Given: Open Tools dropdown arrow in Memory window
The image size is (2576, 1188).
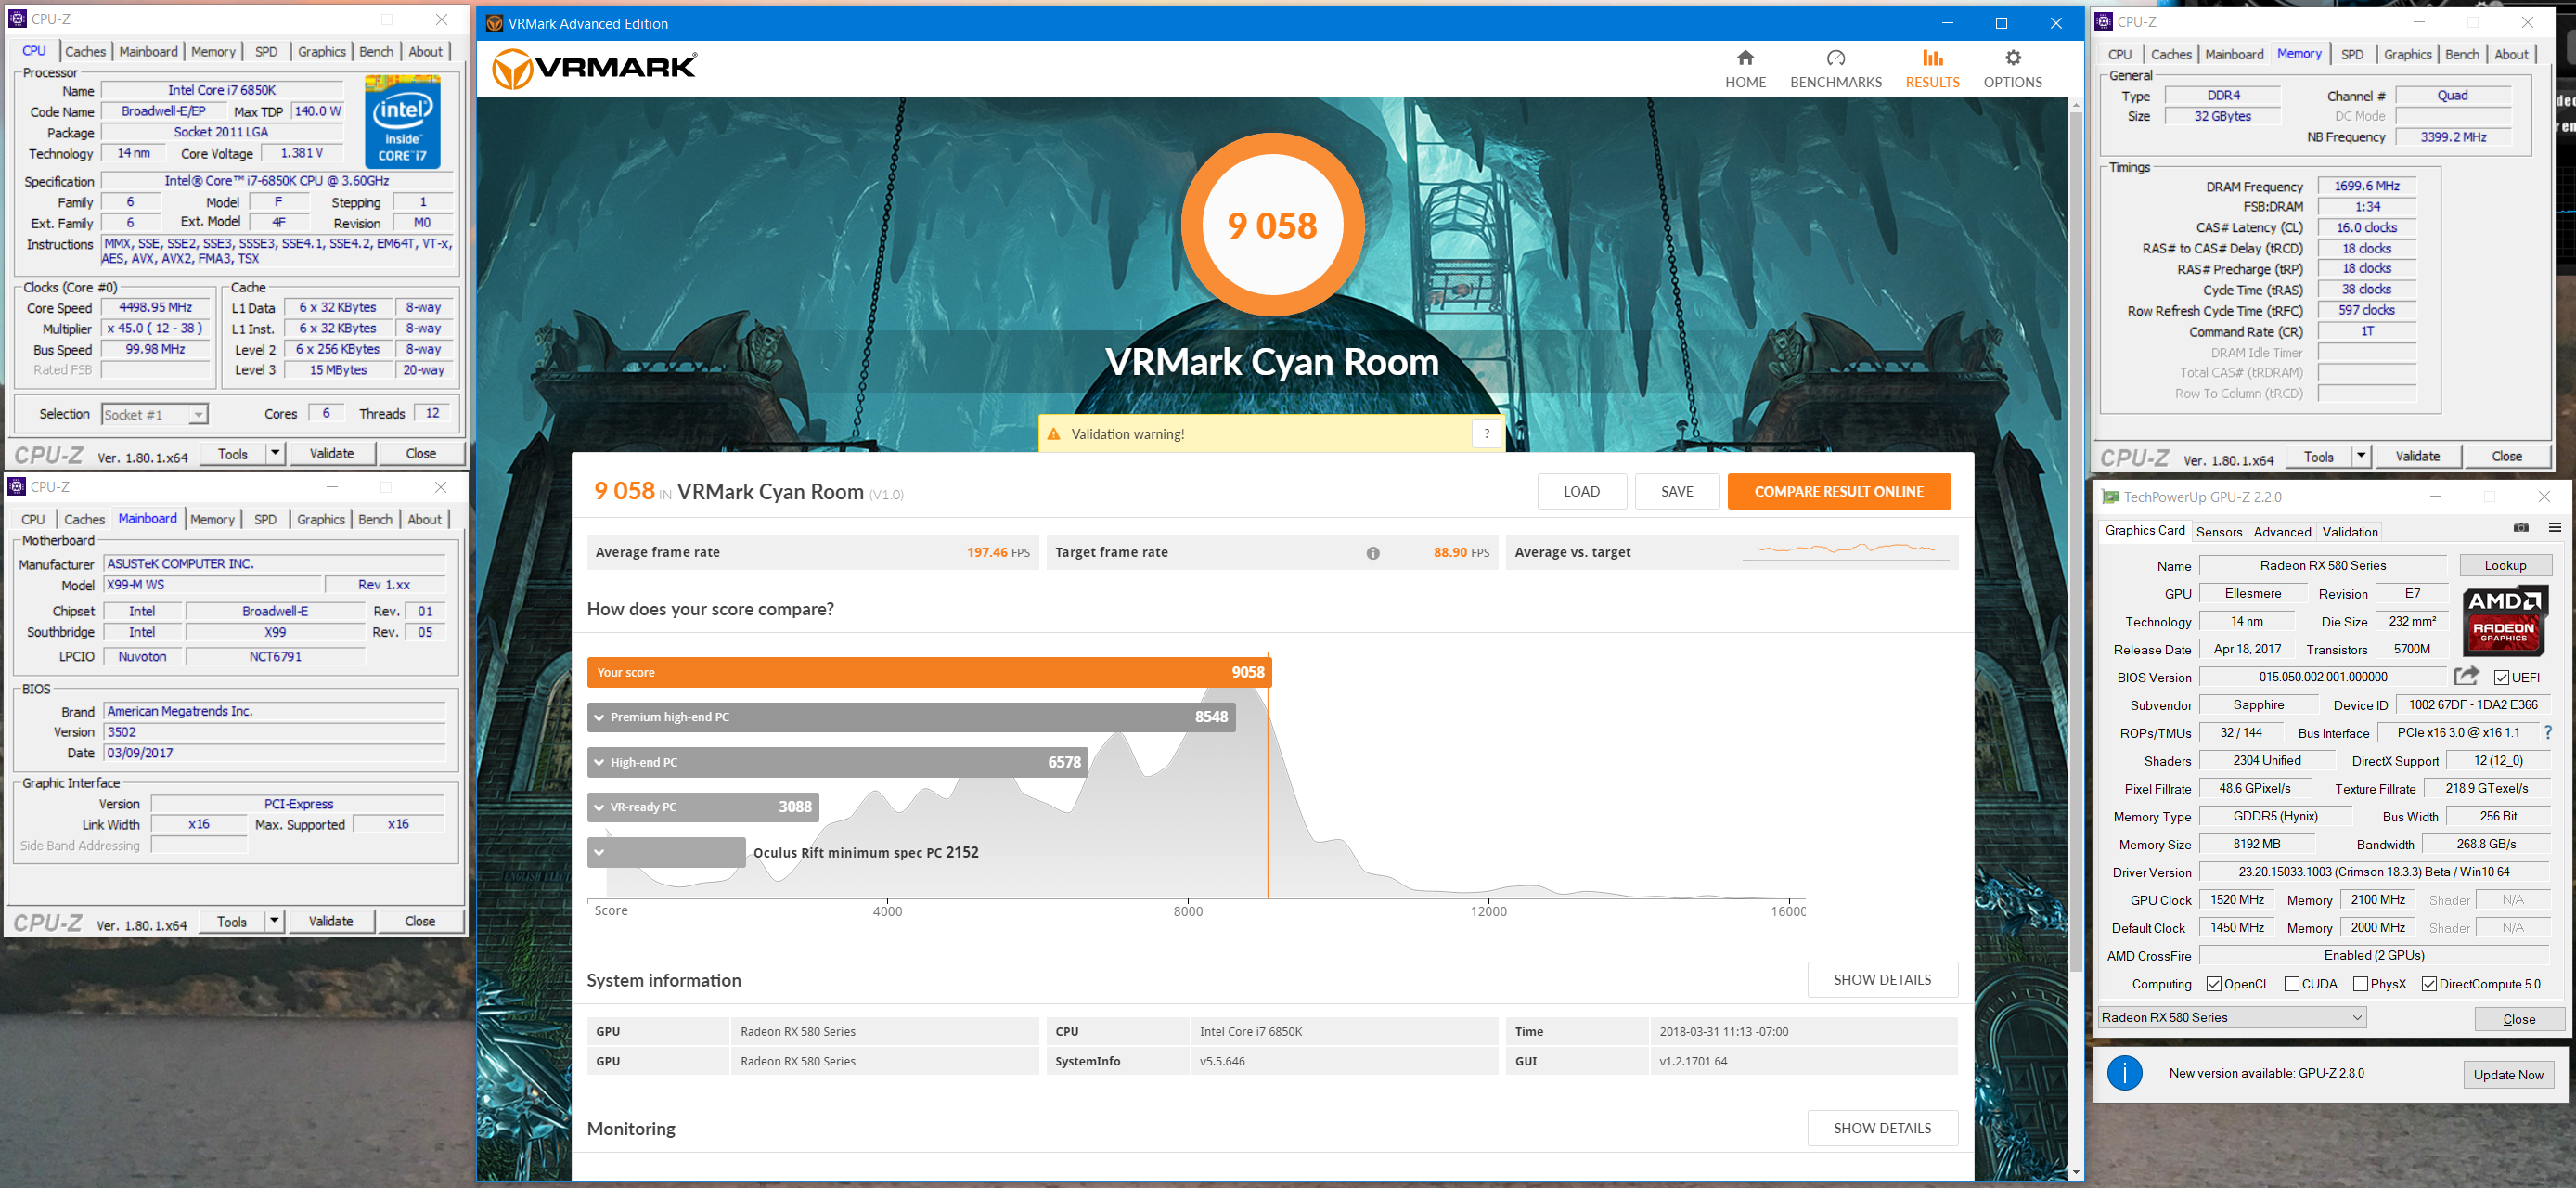Looking at the screenshot, I should [2361, 457].
